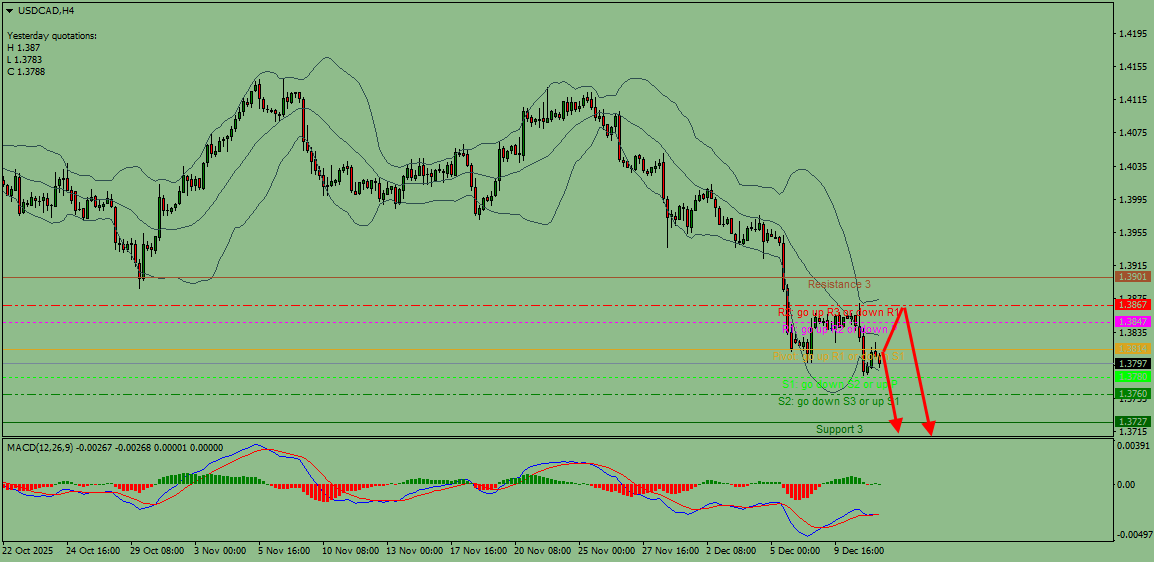Click the orange 'Pivot: go up R1' label
Viewport: 1154px width, 562px height.
tap(839, 357)
